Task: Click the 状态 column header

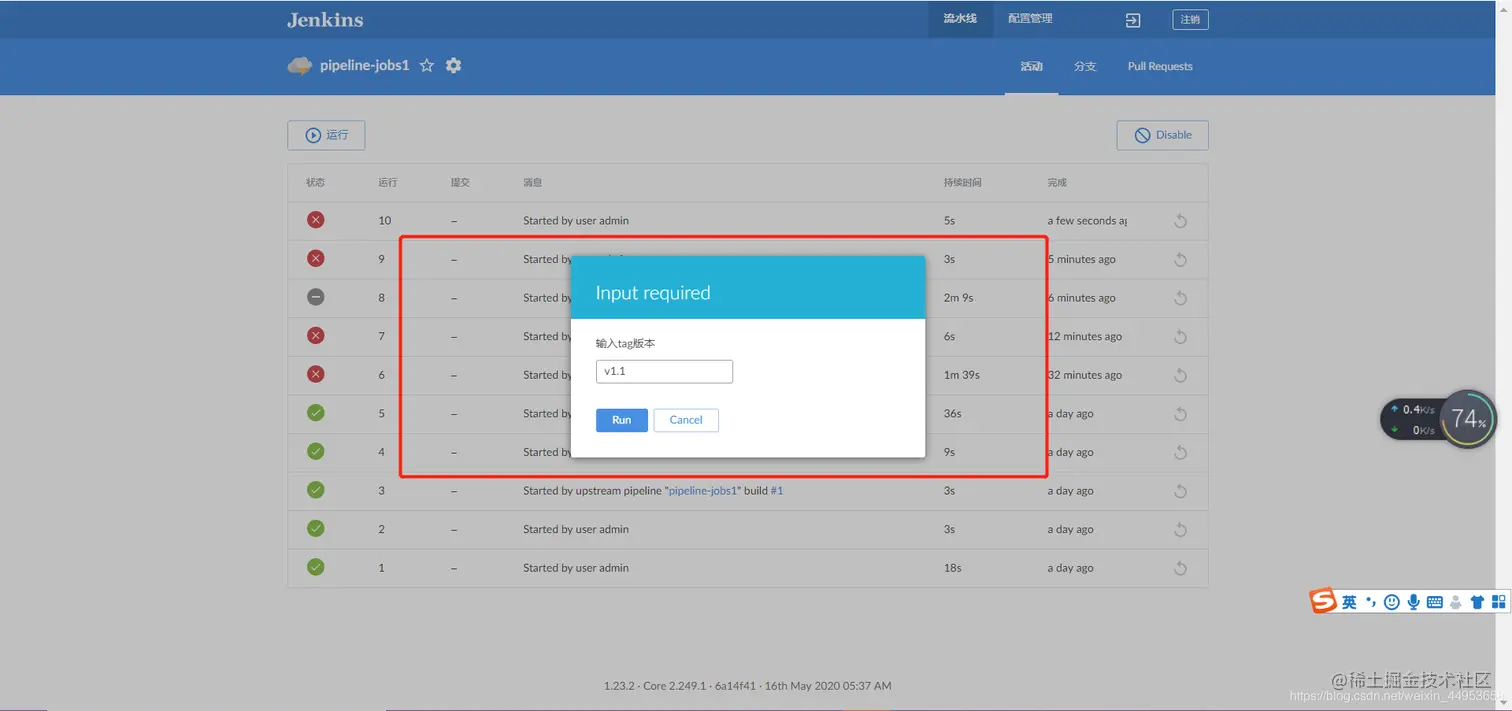Action: pos(316,183)
